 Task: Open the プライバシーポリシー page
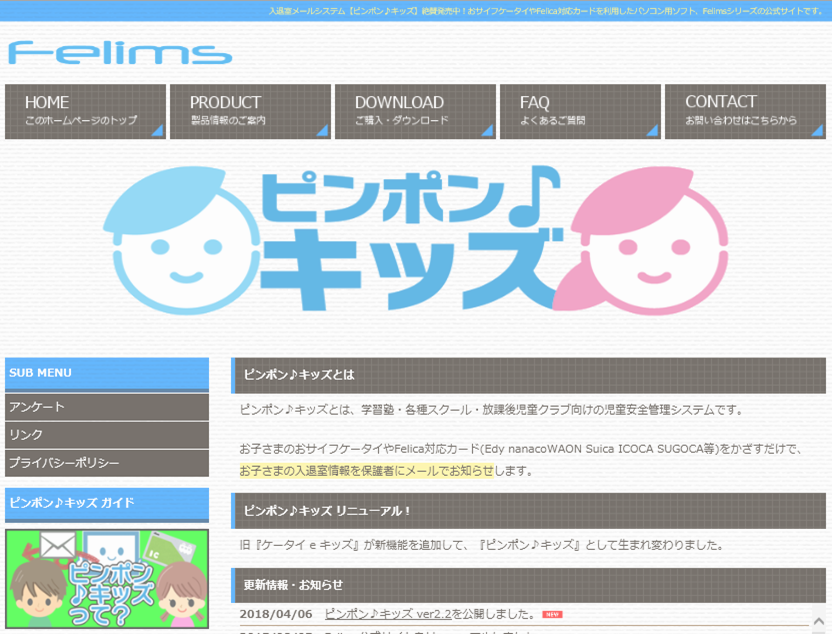tap(105, 463)
